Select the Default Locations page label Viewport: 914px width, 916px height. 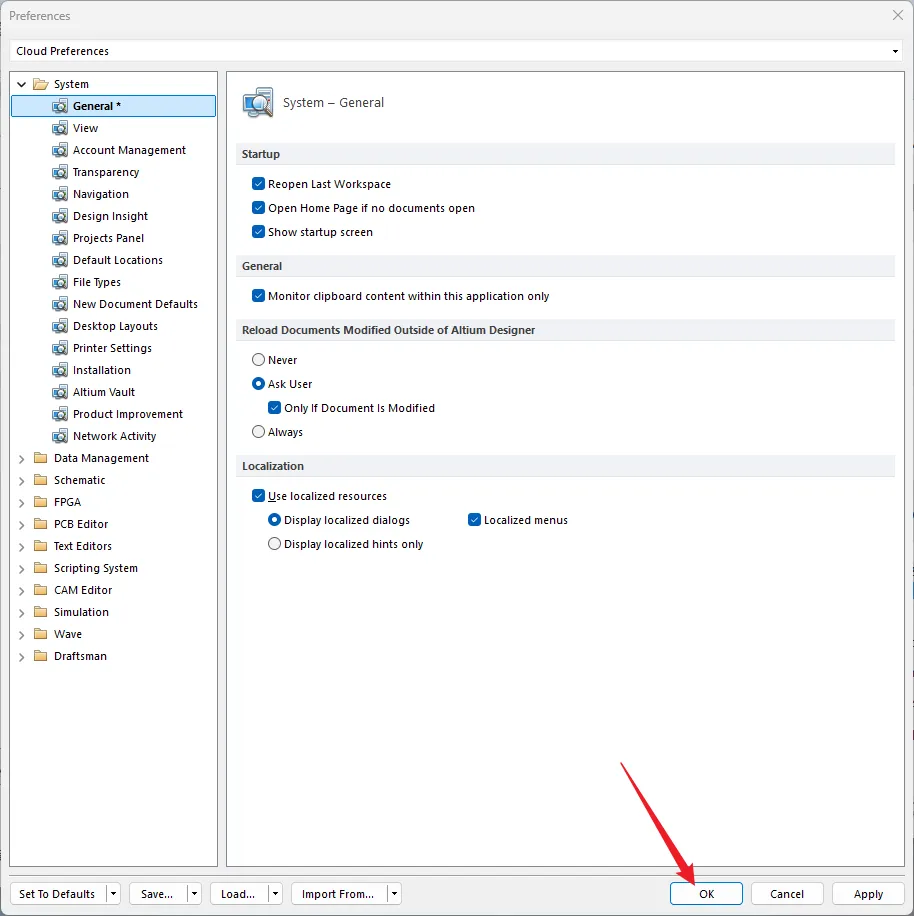click(117, 260)
